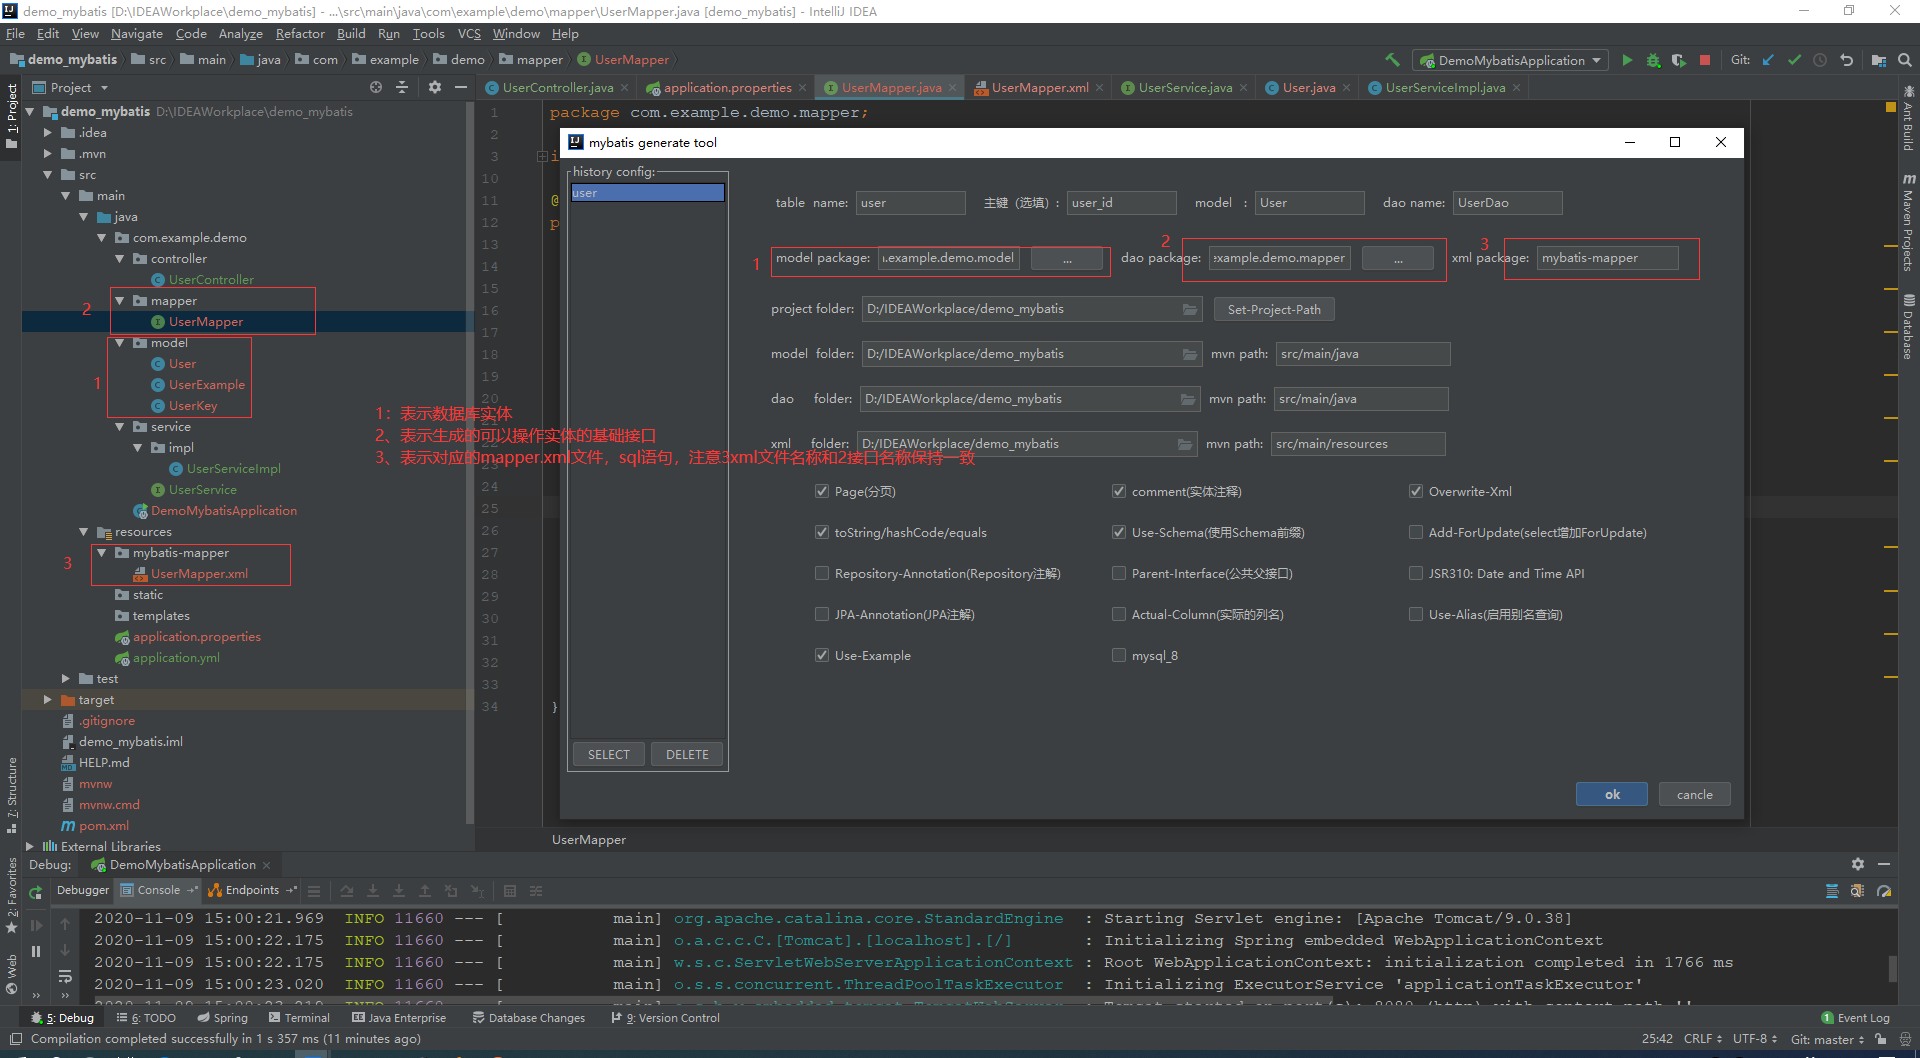Toggle the Use-Example checkbox
Viewport: 1920px width, 1058px height.
coord(822,655)
